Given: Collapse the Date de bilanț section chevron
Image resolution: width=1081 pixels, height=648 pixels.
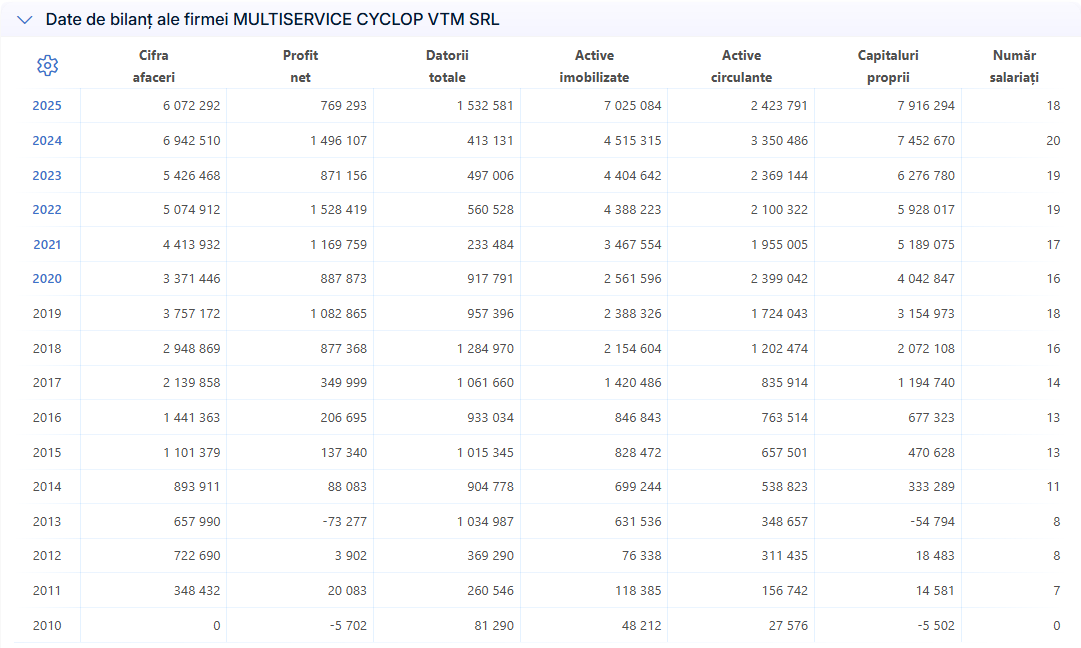Looking at the screenshot, I should tap(25, 20).
